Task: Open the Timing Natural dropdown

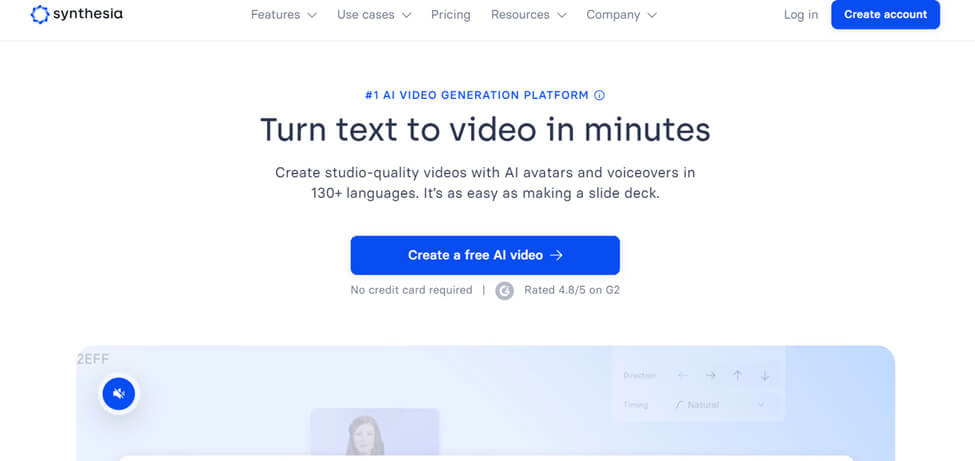Action: [x=720, y=405]
